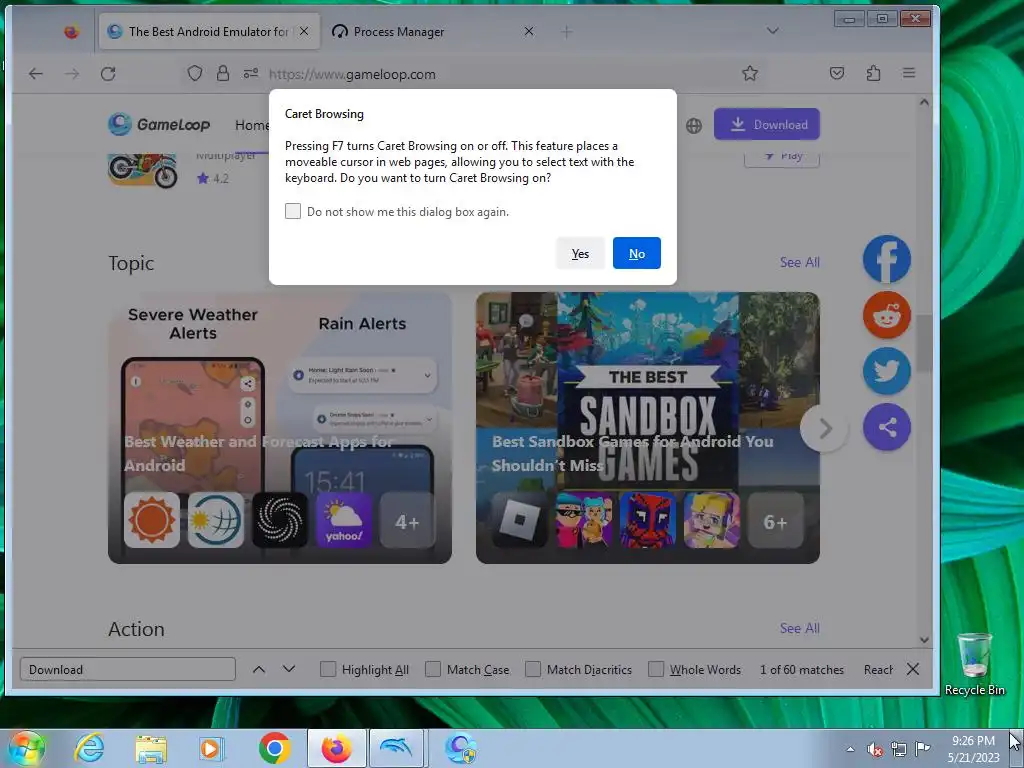Go to next find match arrow
Image resolution: width=1024 pixels, height=768 pixels.
point(289,669)
